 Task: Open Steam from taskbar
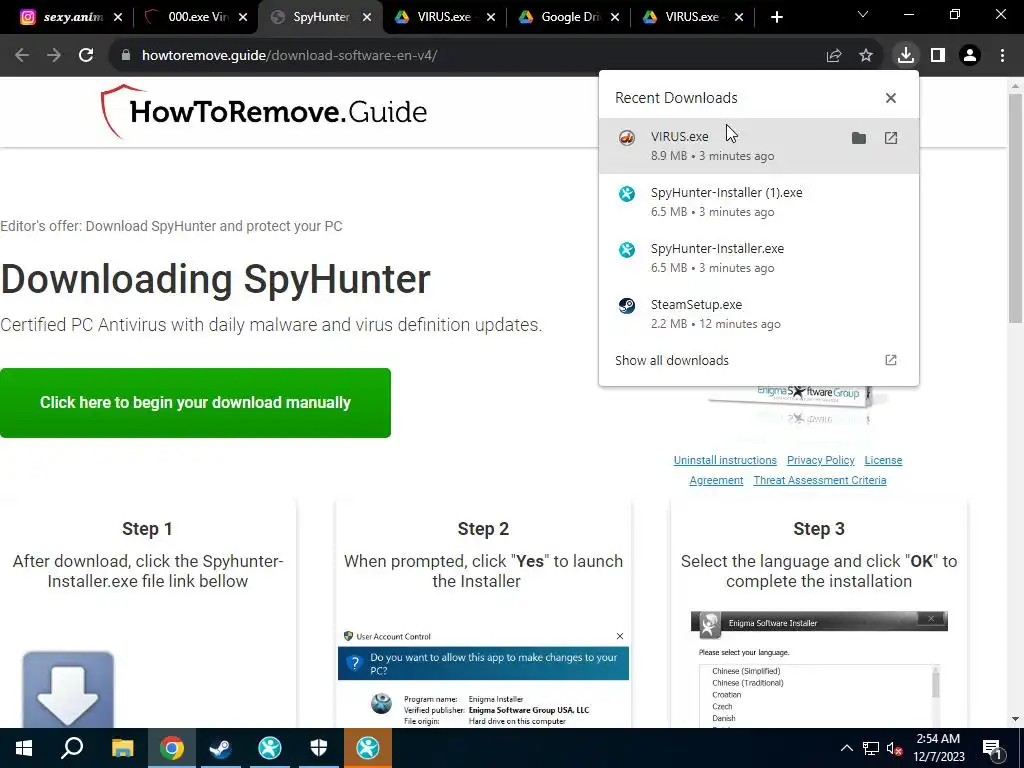(x=221, y=748)
